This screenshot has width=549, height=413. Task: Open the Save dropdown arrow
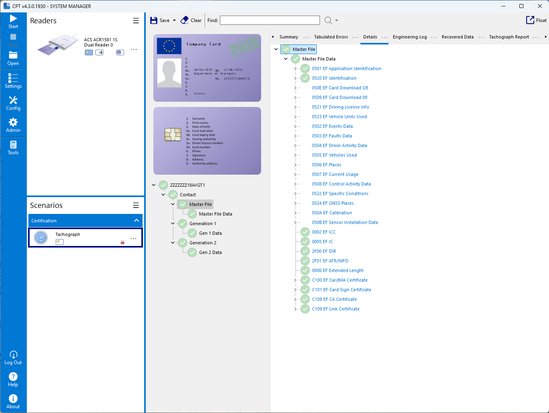coord(174,20)
